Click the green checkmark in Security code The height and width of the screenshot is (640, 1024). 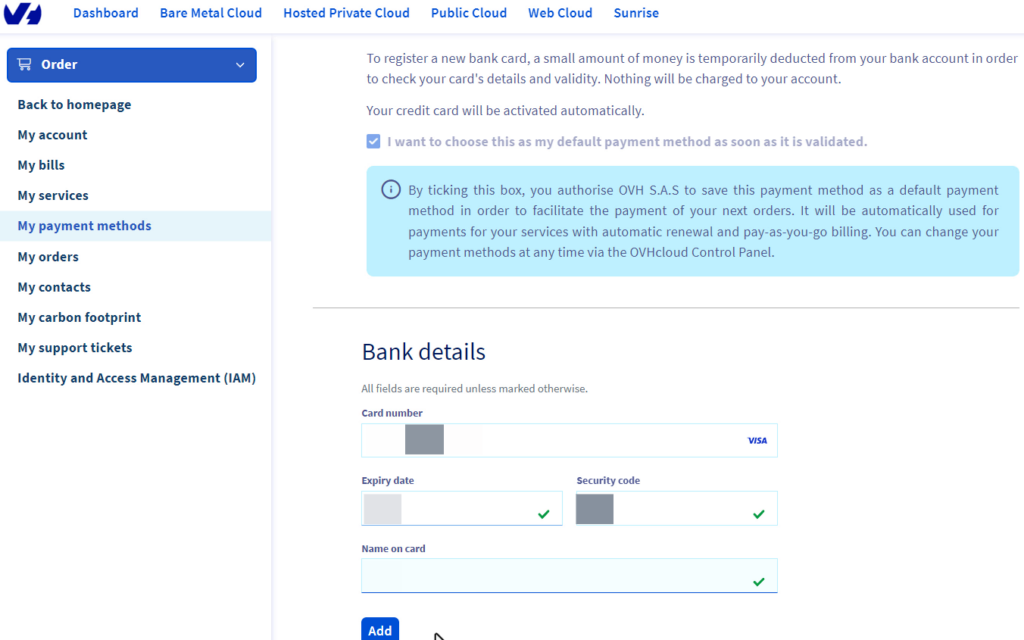(x=758, y=514)
